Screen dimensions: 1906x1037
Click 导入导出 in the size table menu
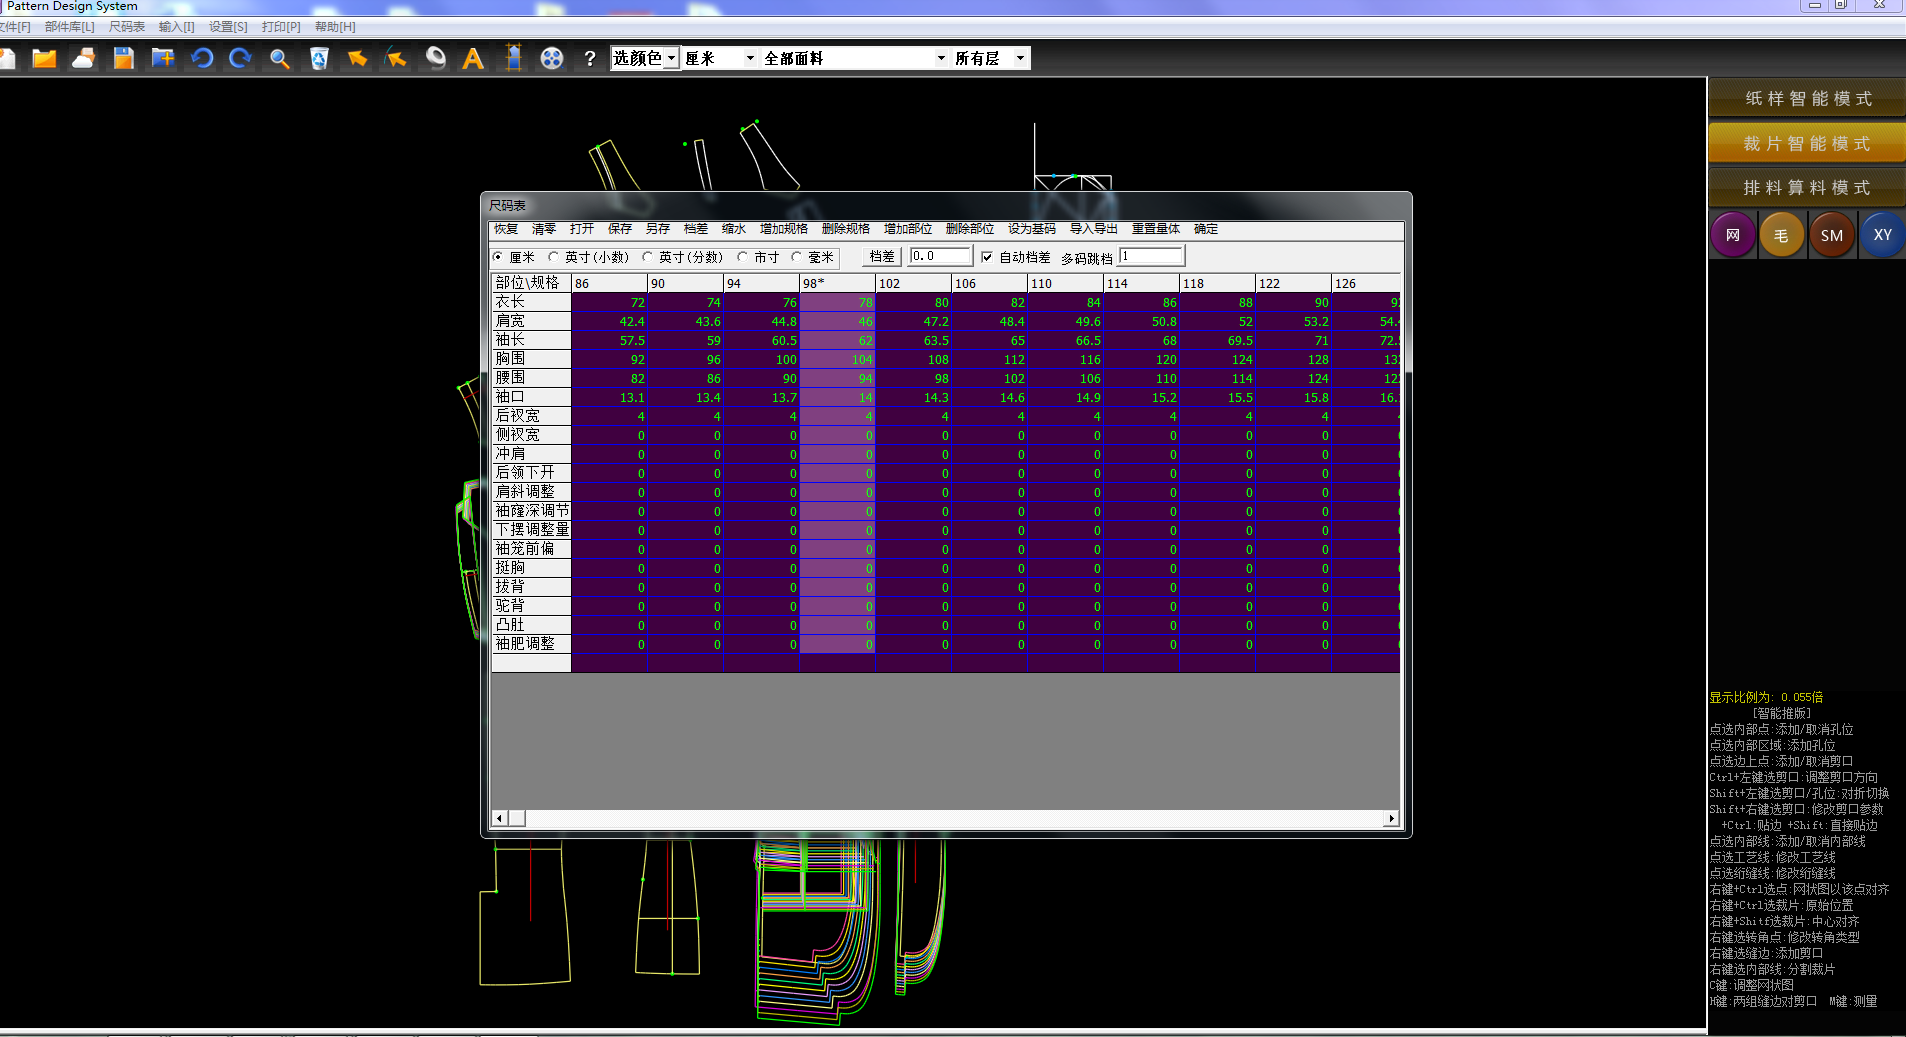(1093, 229)
